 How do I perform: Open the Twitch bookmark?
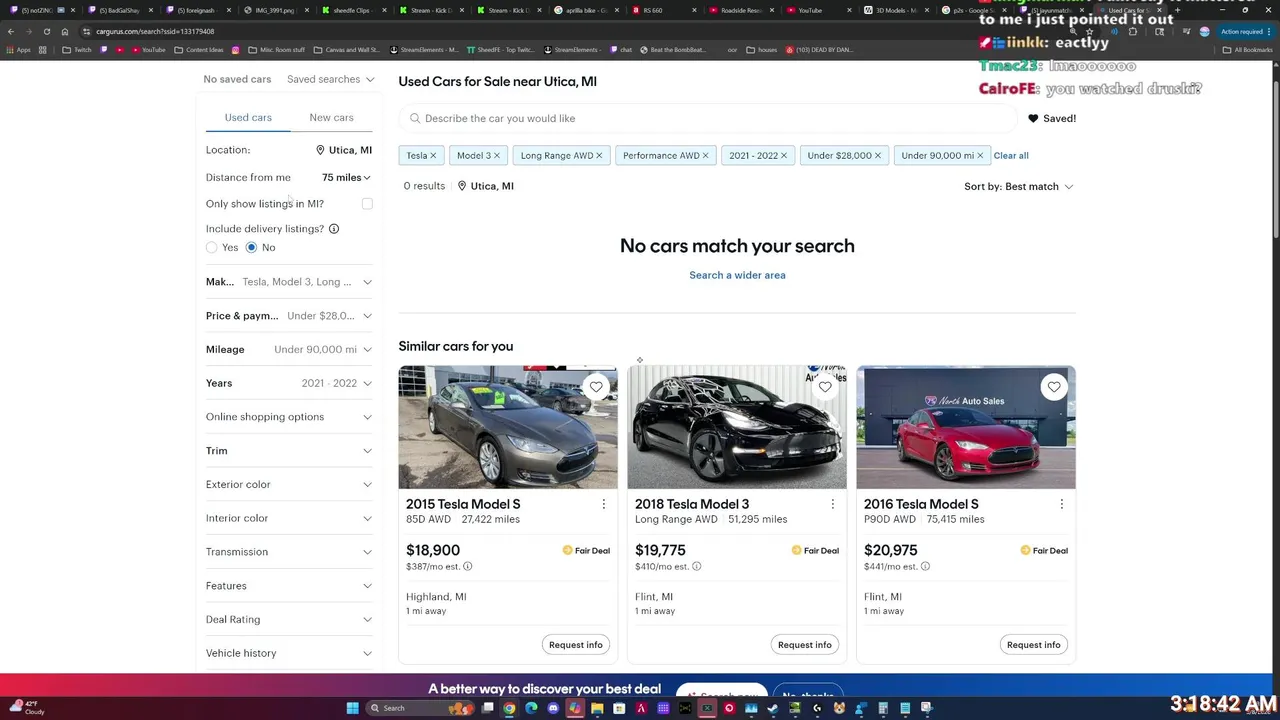[x=76, y=49]
